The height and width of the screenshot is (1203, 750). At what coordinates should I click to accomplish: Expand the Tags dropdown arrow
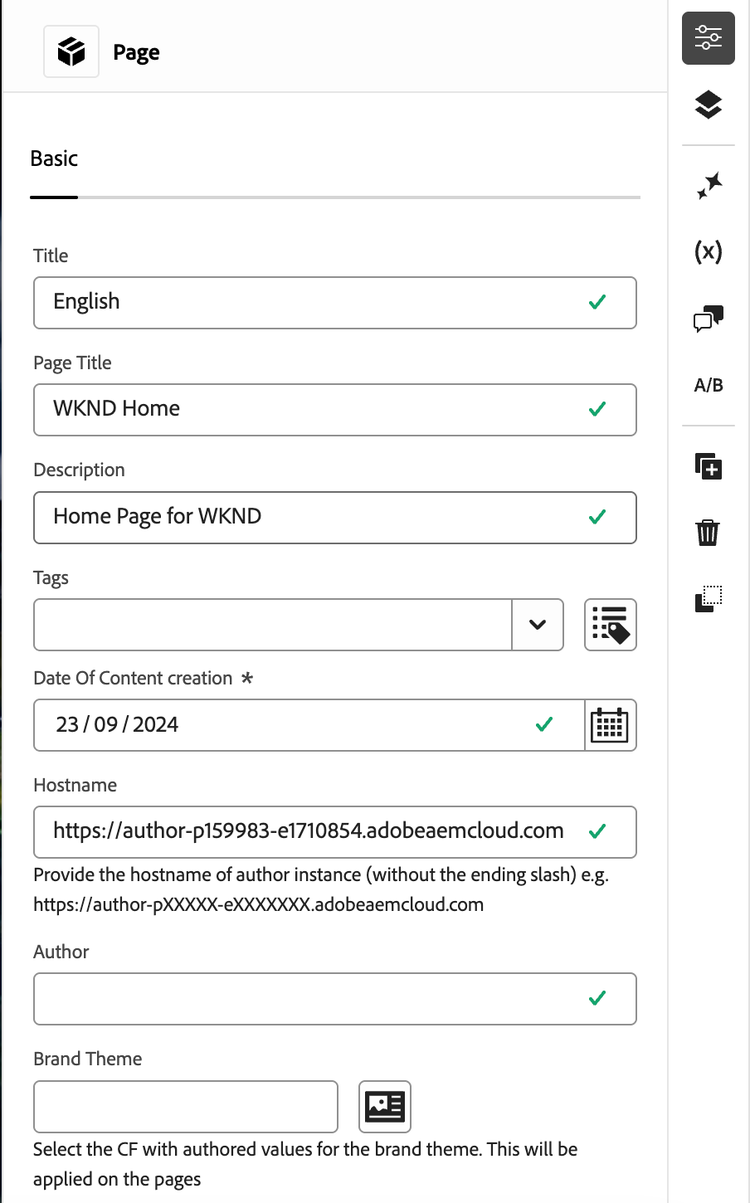click(537, 625)
